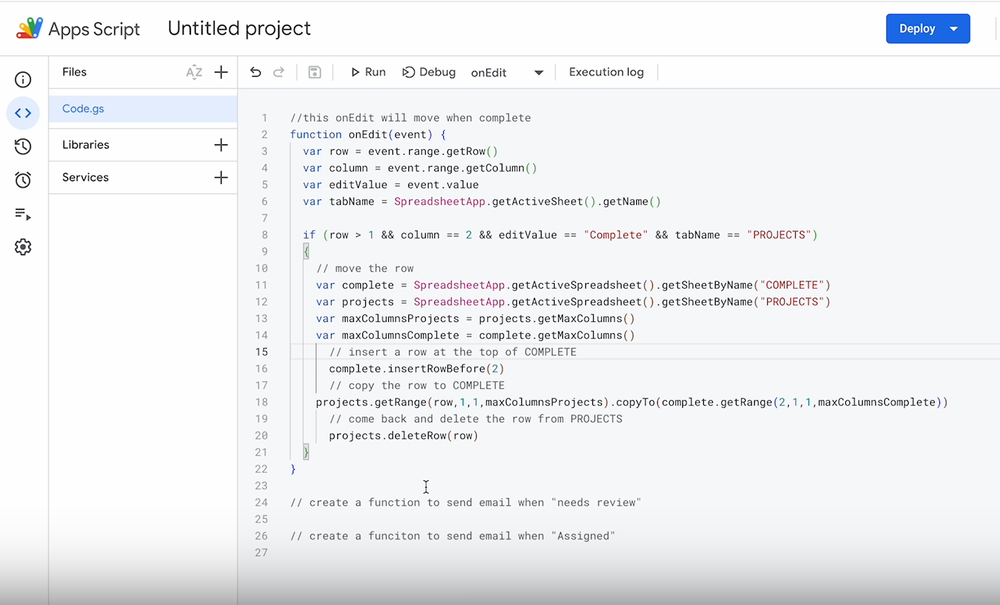Open the project Overview panel
Screen dimensions: 1000x605
(22, 79)
